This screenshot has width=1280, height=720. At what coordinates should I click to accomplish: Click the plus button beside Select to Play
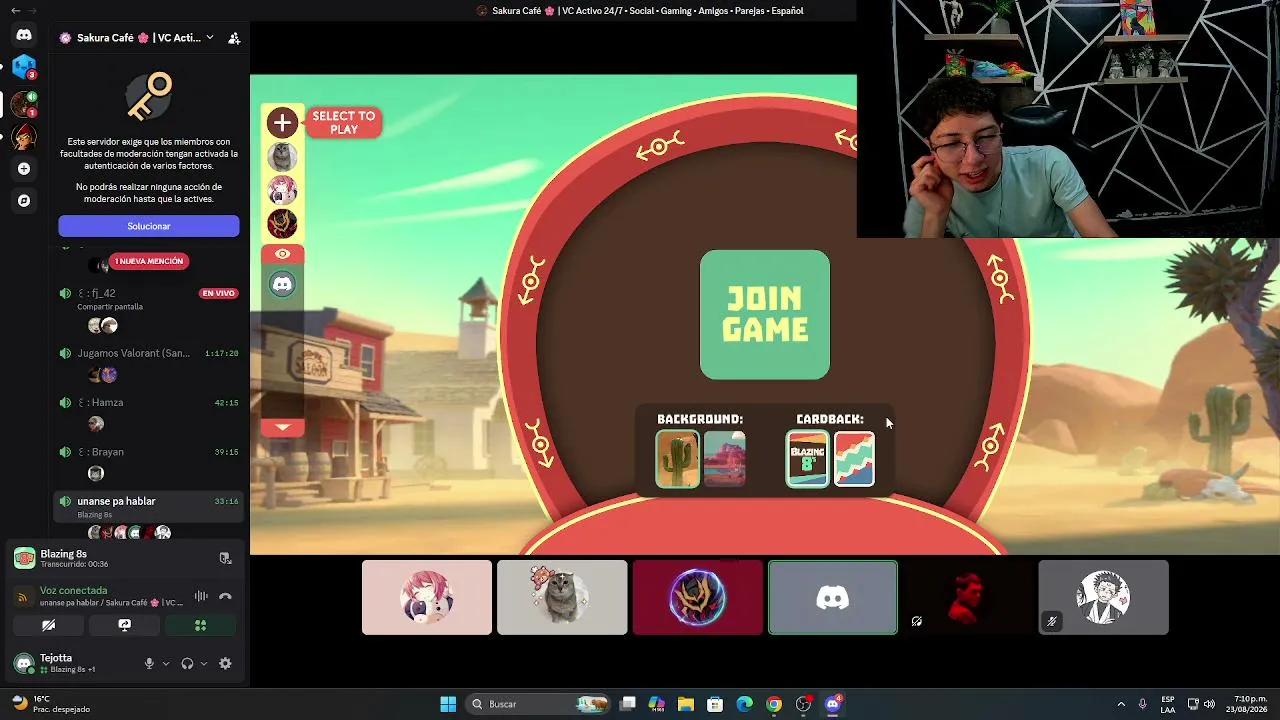283,123
